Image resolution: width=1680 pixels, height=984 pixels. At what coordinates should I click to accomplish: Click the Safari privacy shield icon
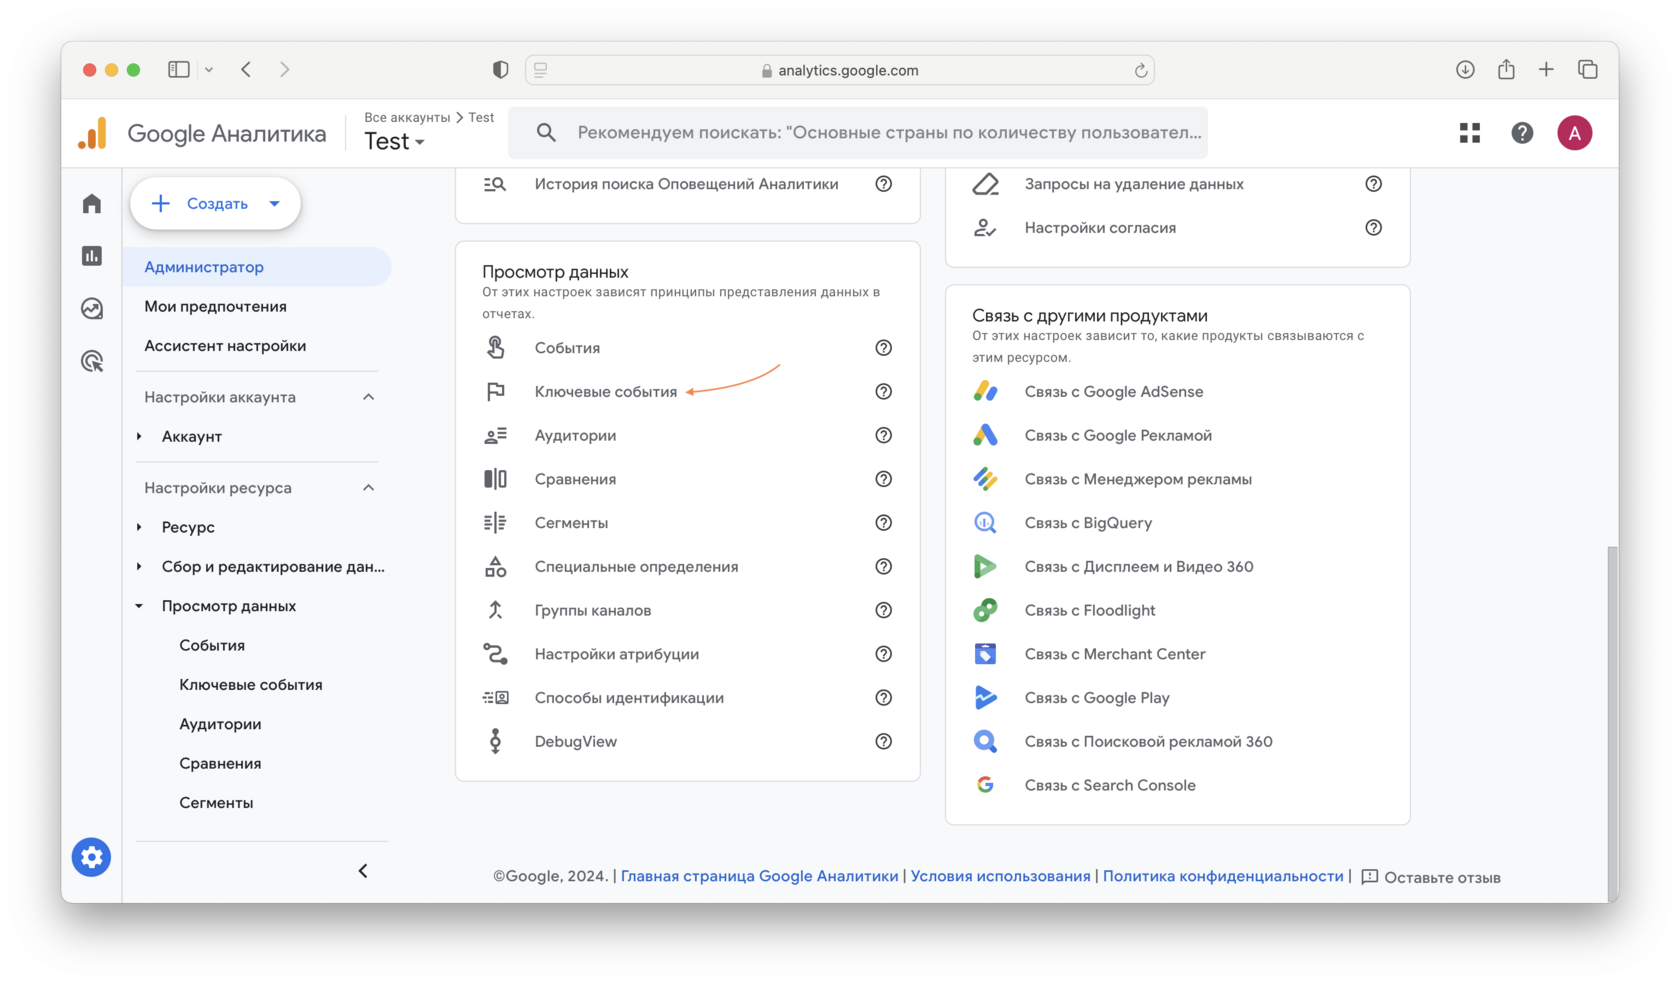pos(501,69)
